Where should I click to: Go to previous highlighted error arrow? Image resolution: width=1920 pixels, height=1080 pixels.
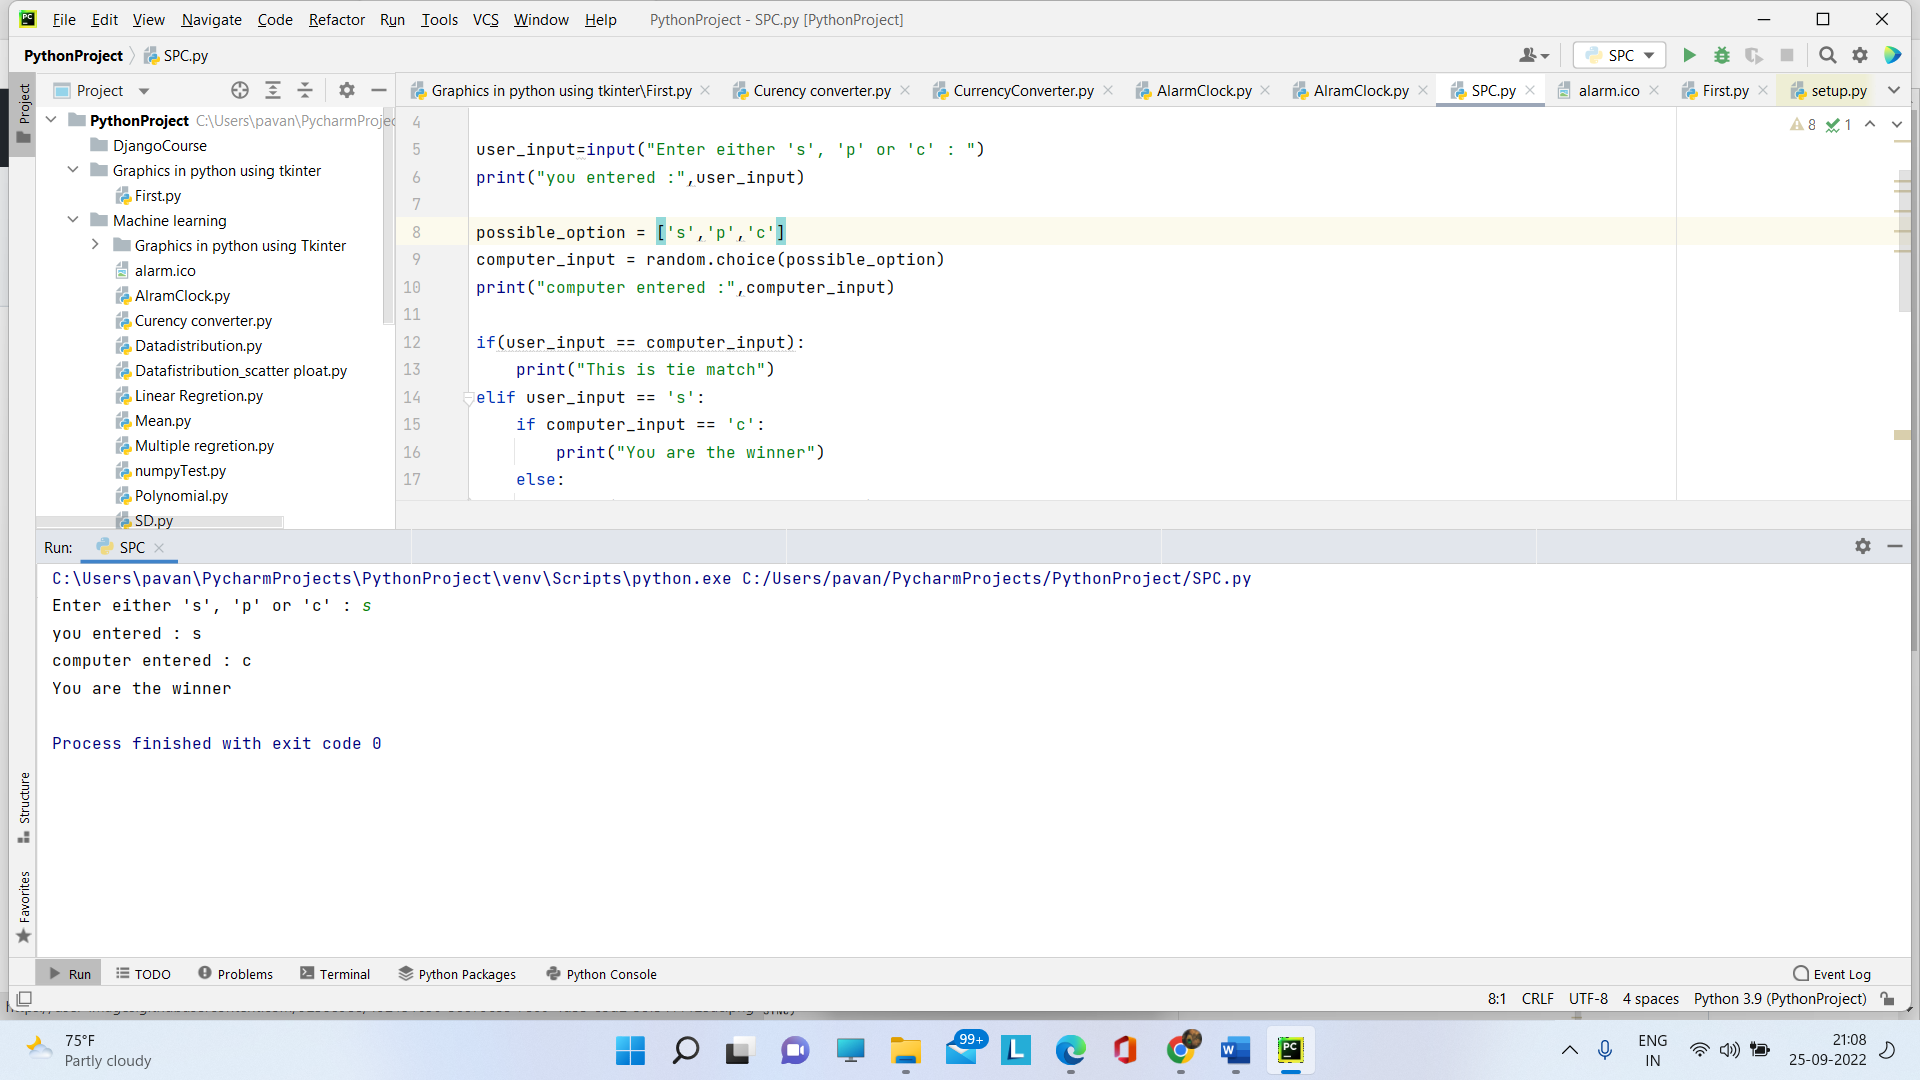[1870, 124]
